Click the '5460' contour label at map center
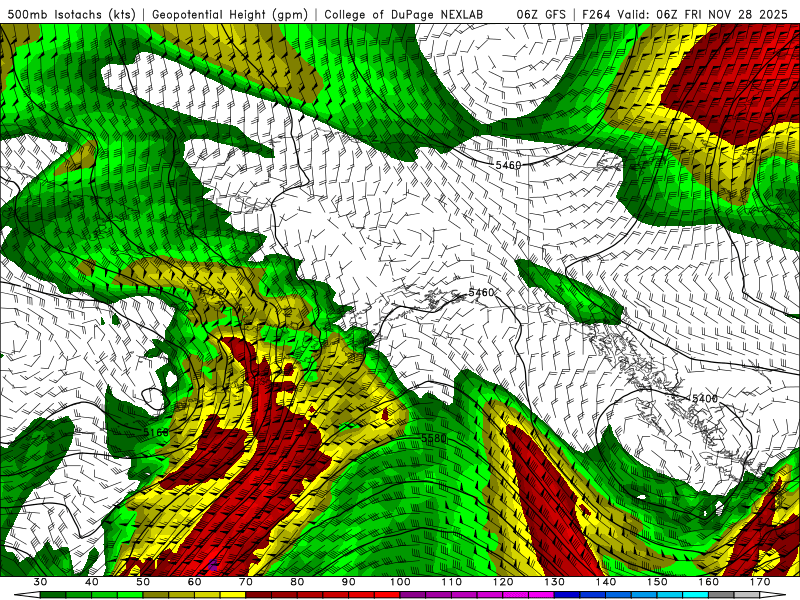This screenshot has height=600, width=800. [x=481, y=292]
